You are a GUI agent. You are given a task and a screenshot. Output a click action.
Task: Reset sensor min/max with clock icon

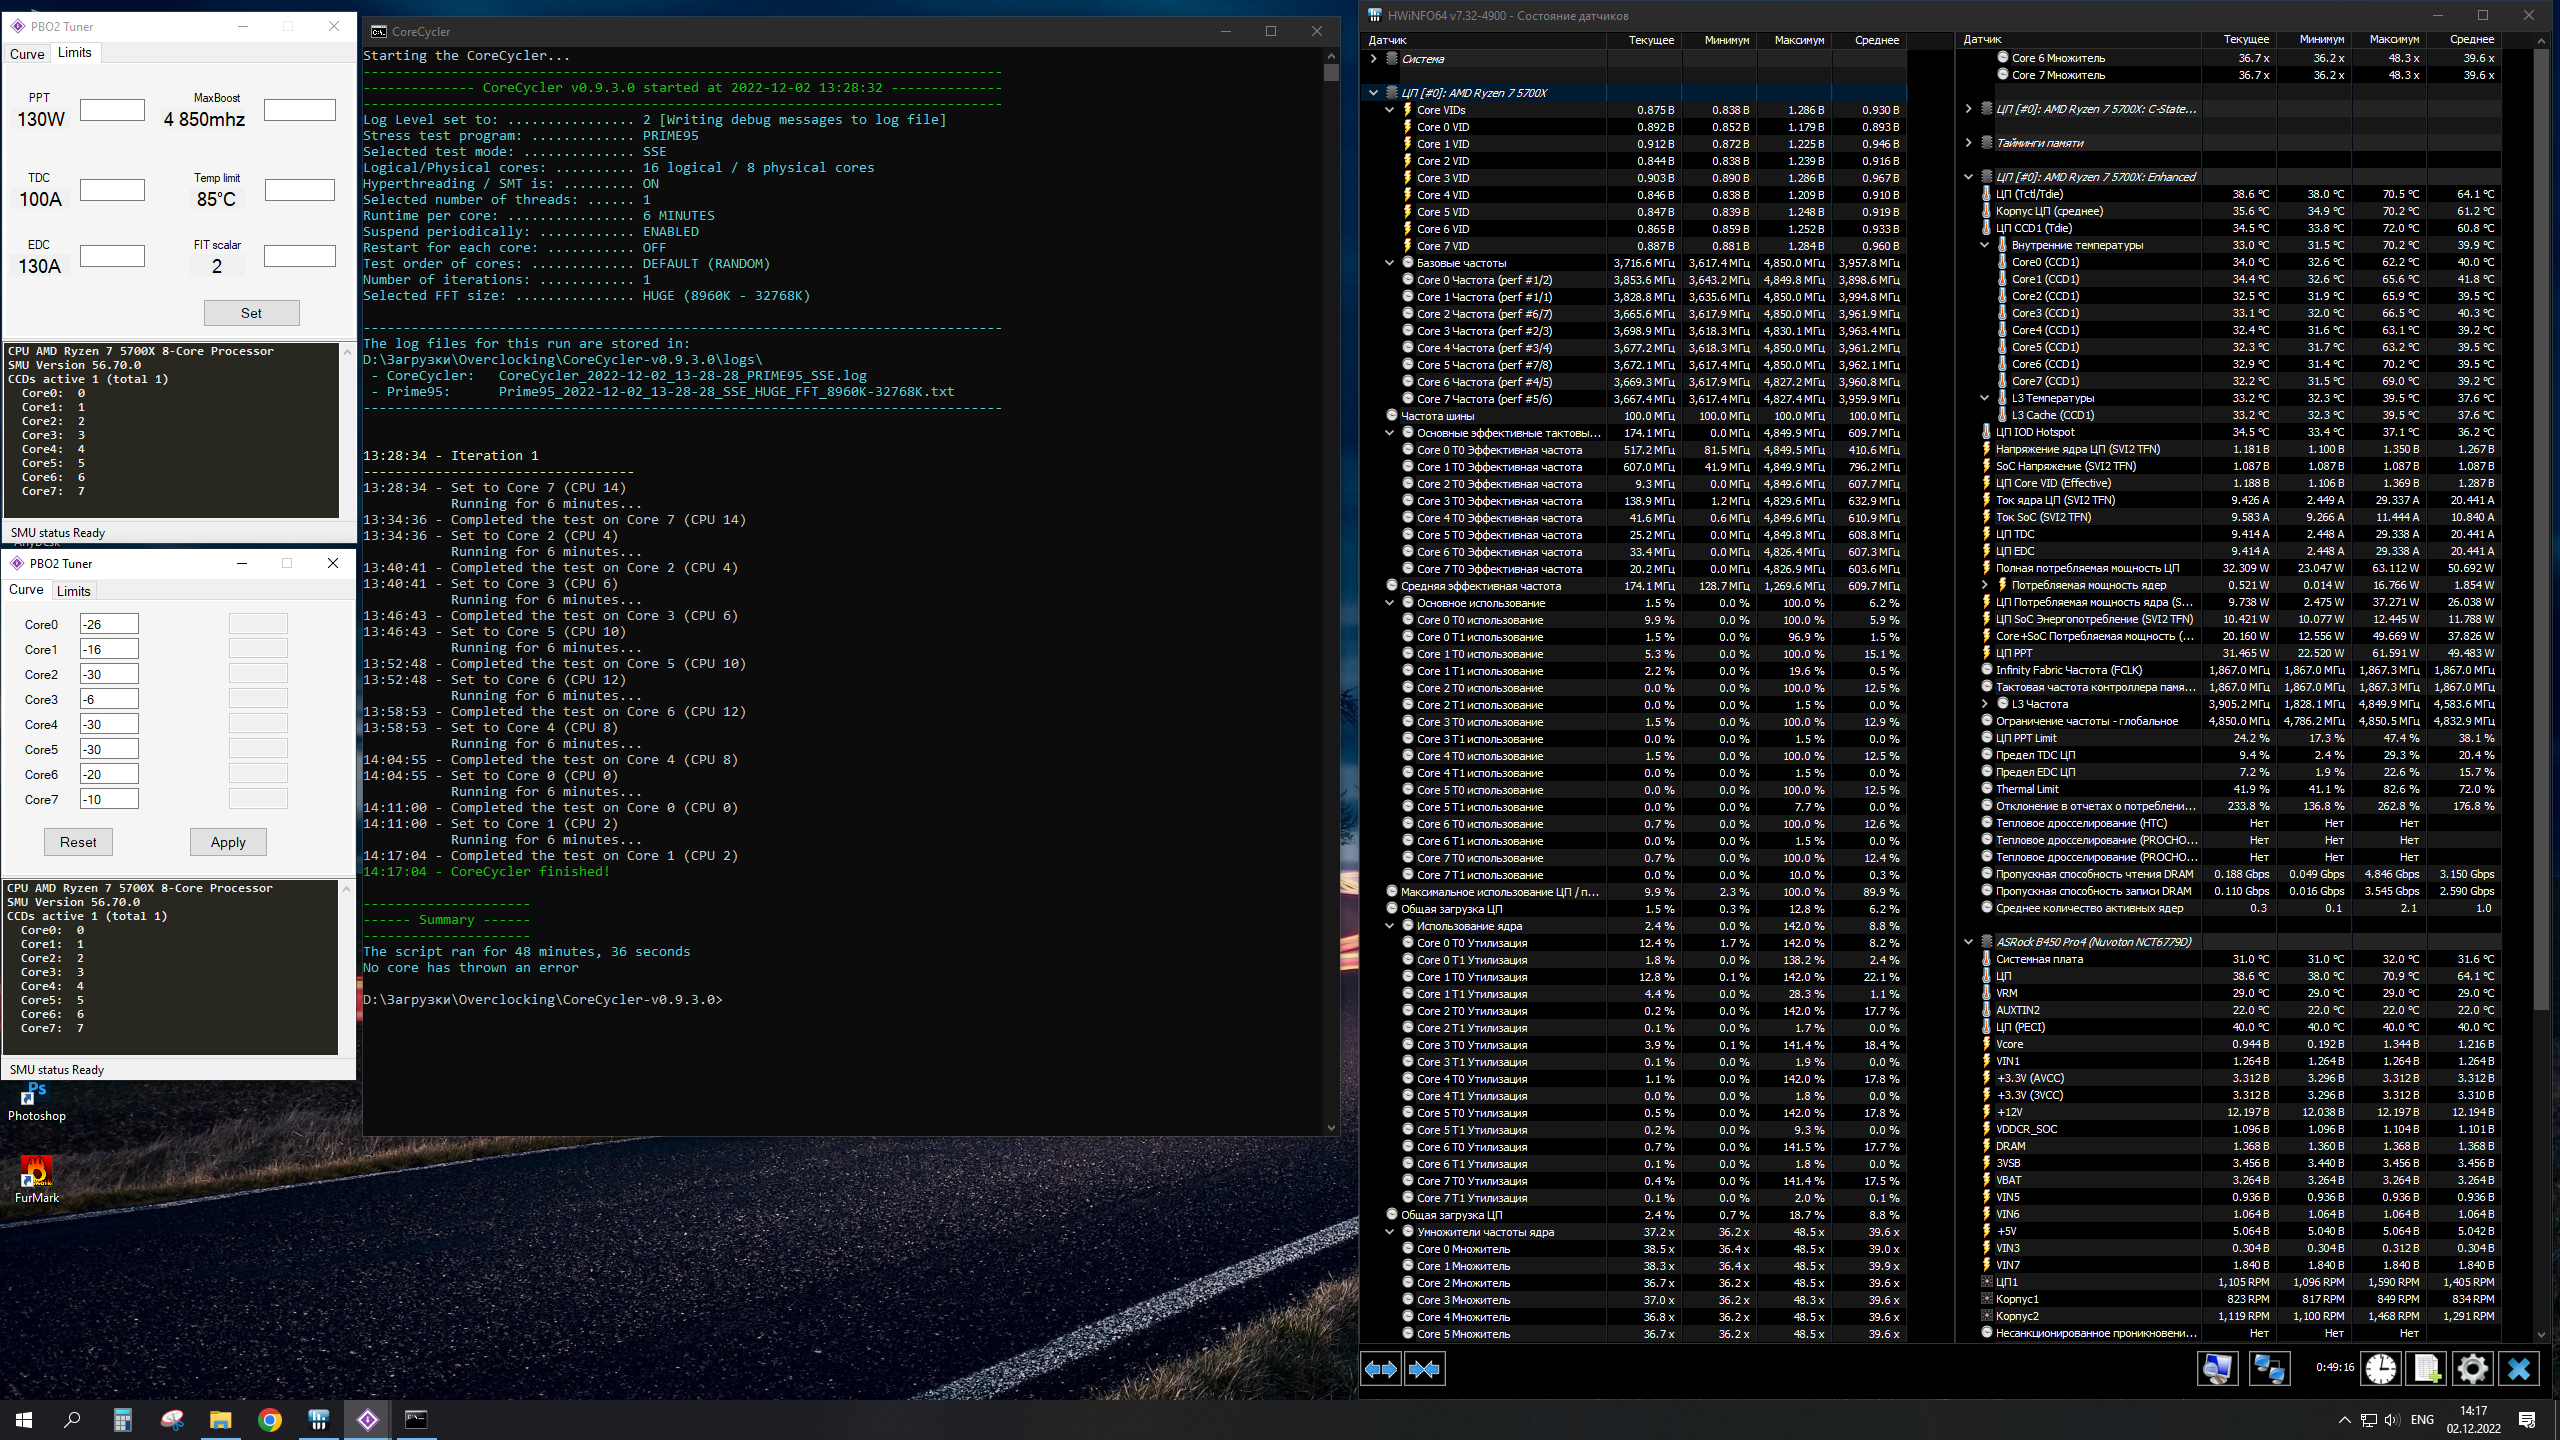click(2380, 1369)
